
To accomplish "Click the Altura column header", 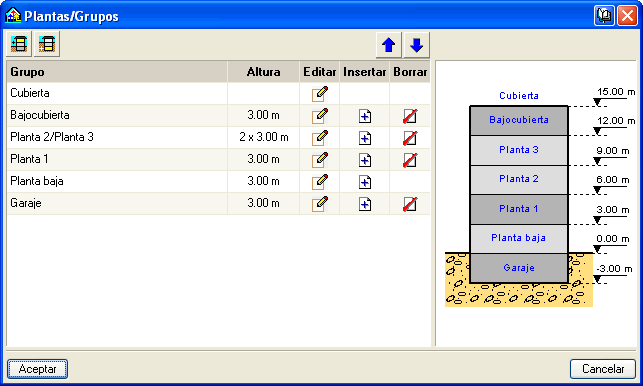I will 263,72.
